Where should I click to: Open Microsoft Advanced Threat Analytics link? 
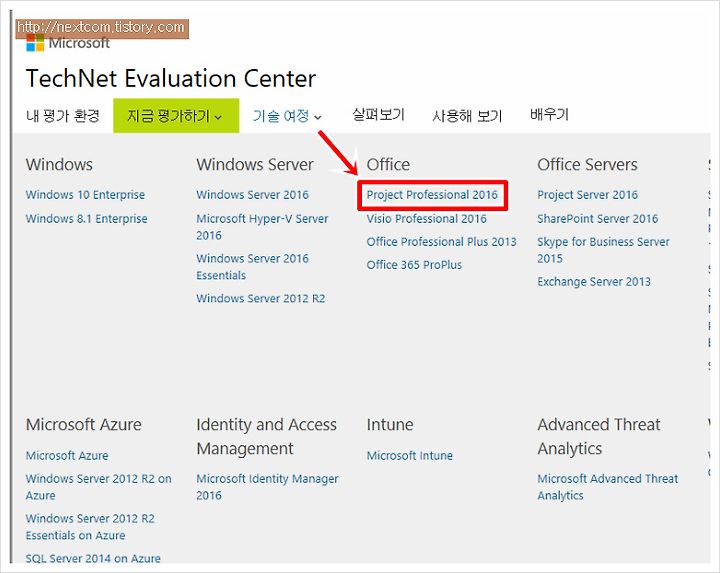pos(608,487)
